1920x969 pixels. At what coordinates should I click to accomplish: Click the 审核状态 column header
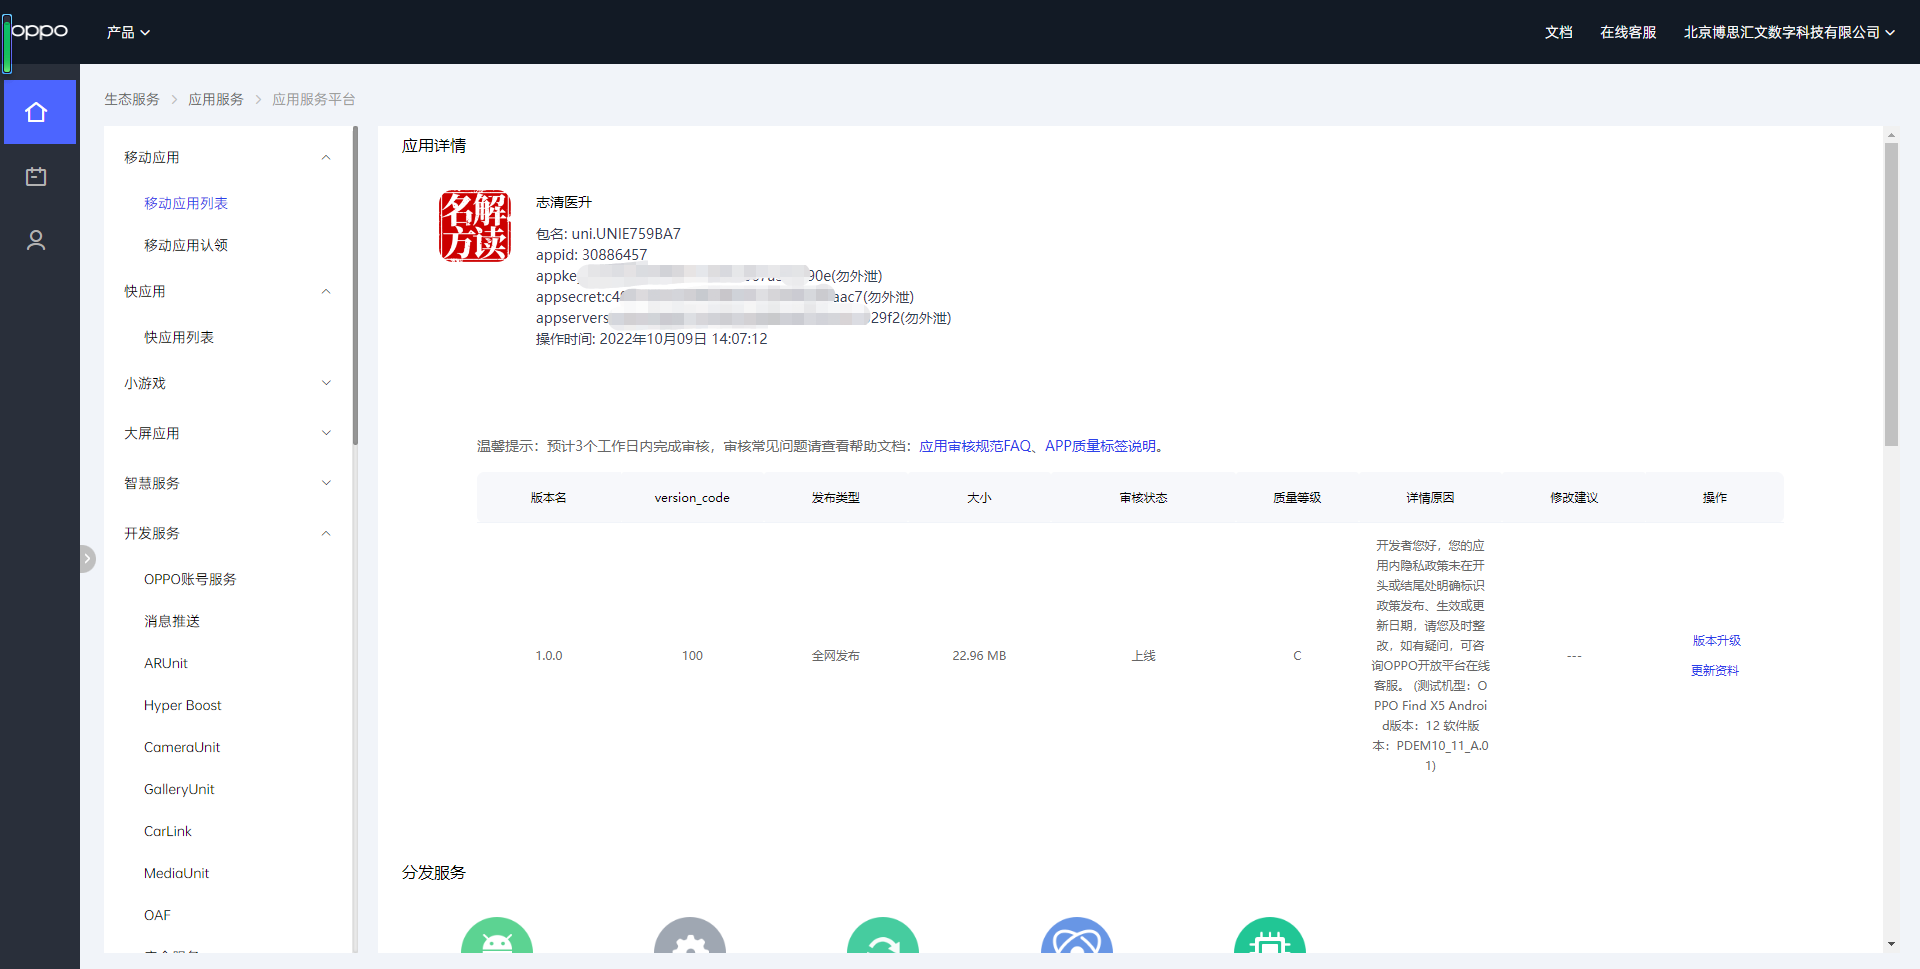(x=1144, y=497)
